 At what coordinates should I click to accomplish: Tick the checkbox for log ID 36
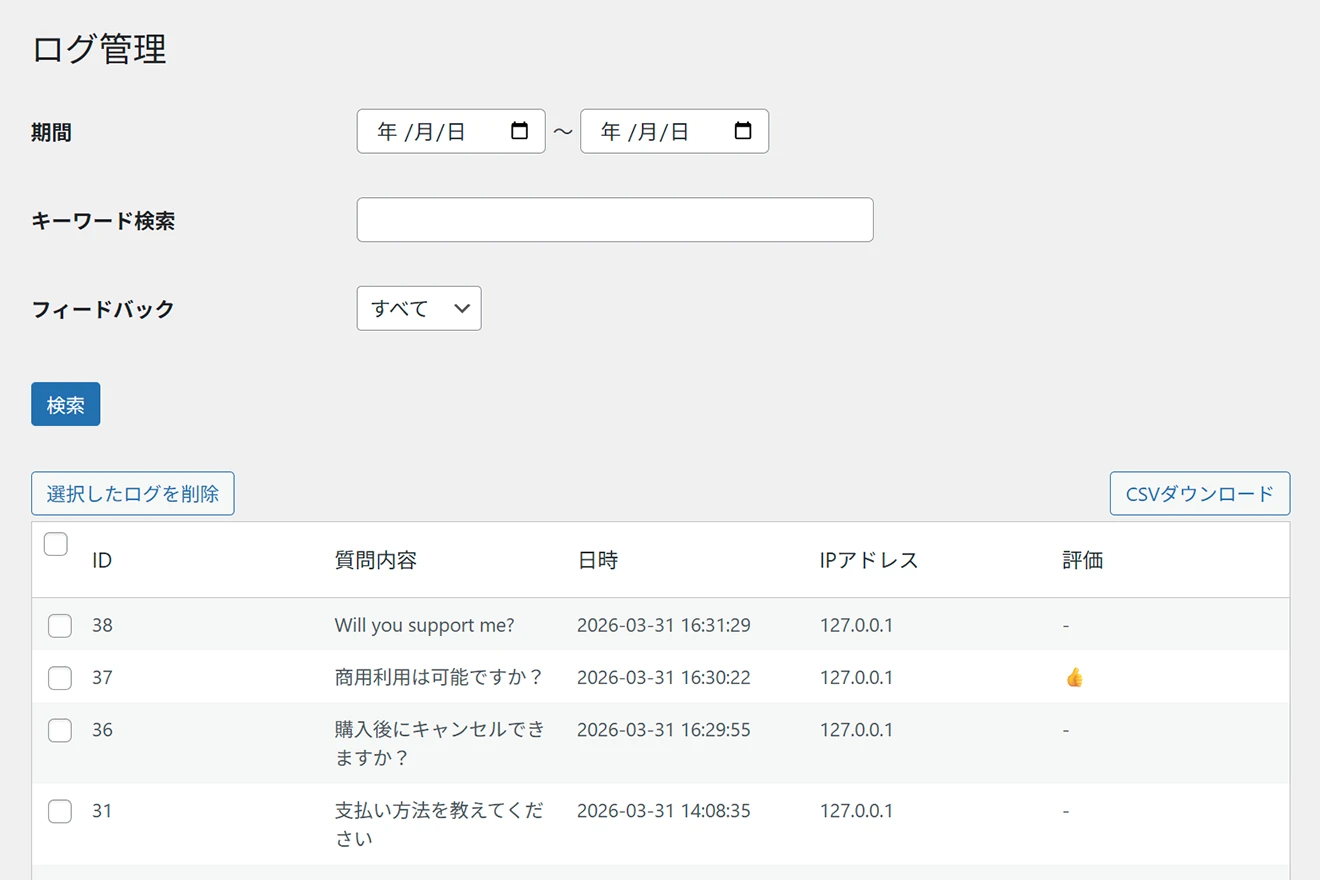[x=60, y=730]
